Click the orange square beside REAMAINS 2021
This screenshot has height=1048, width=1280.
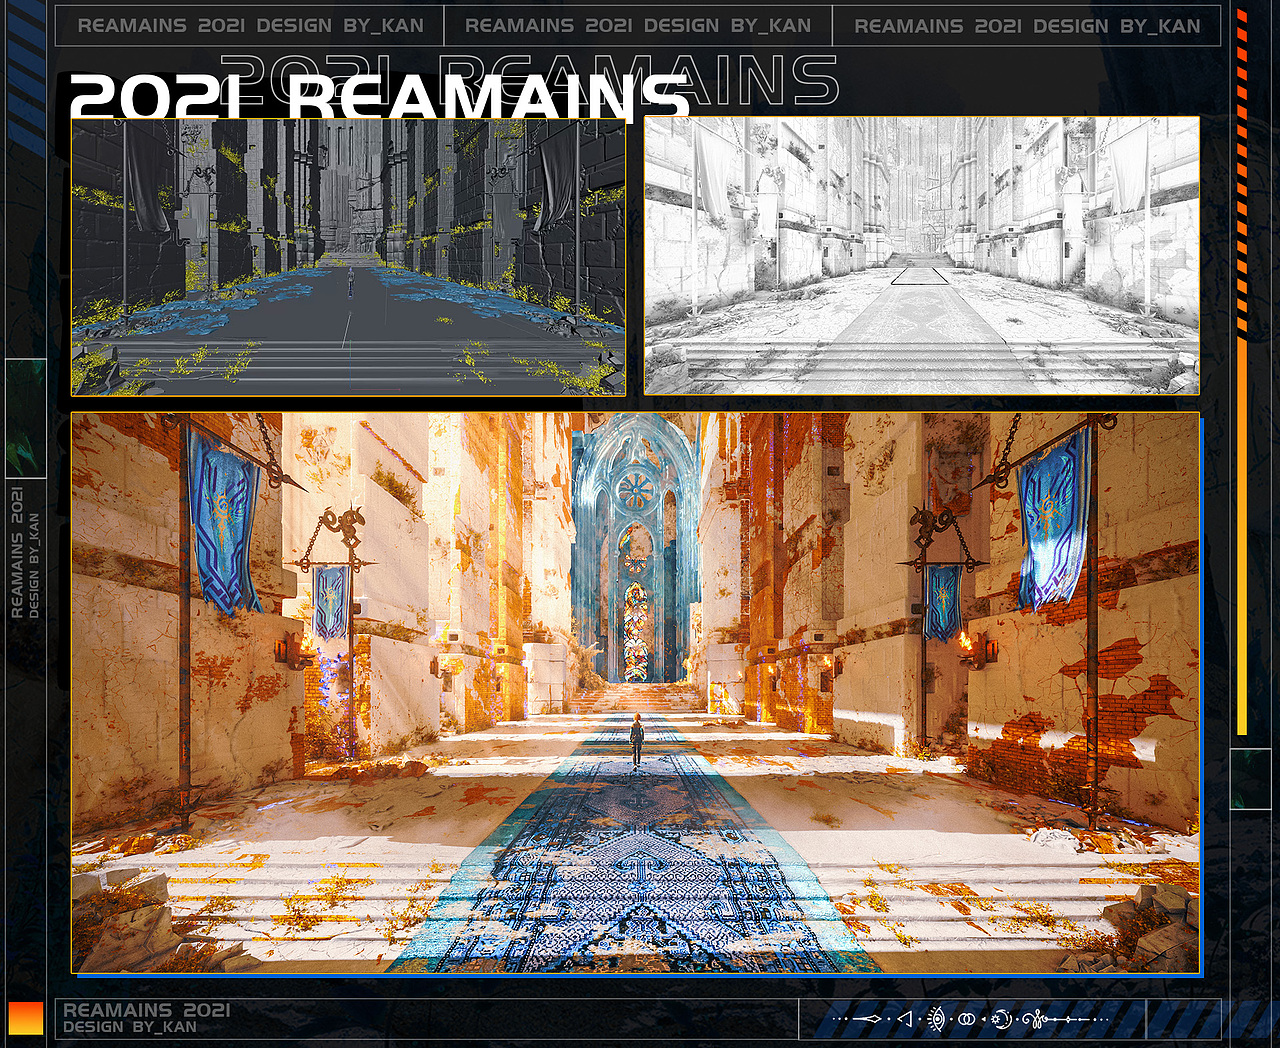[x=26, y=1018]
